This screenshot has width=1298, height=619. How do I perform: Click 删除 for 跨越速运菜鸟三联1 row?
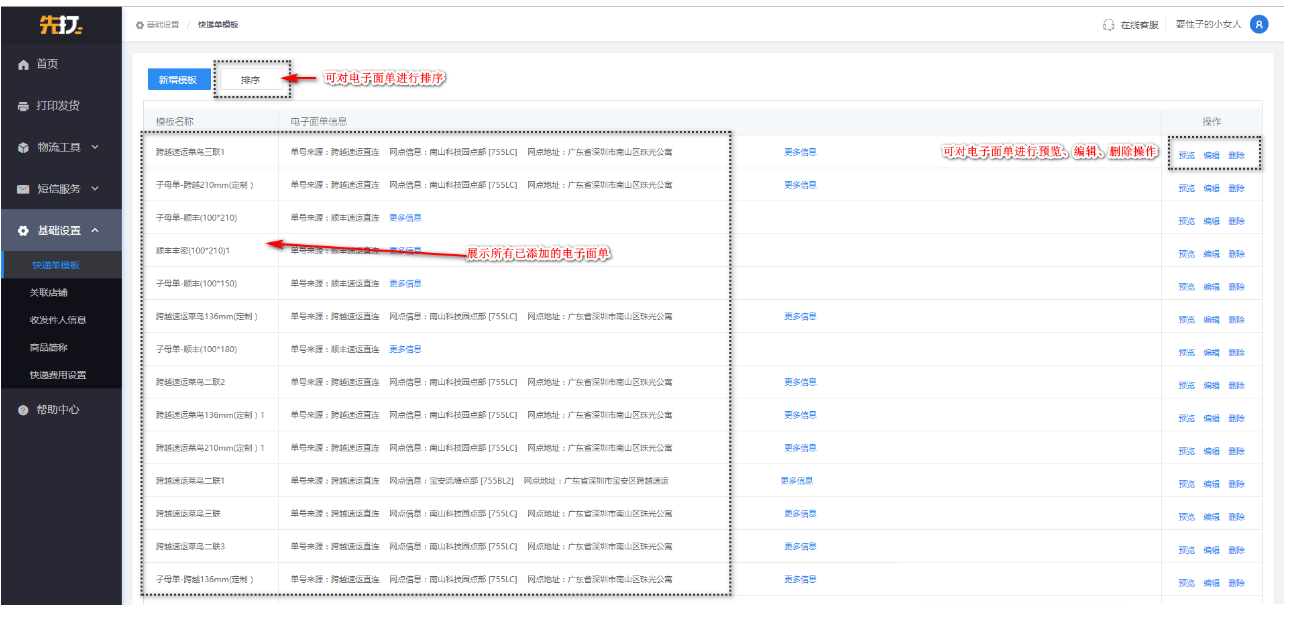pyautogui.click(x=1237, y=156)
